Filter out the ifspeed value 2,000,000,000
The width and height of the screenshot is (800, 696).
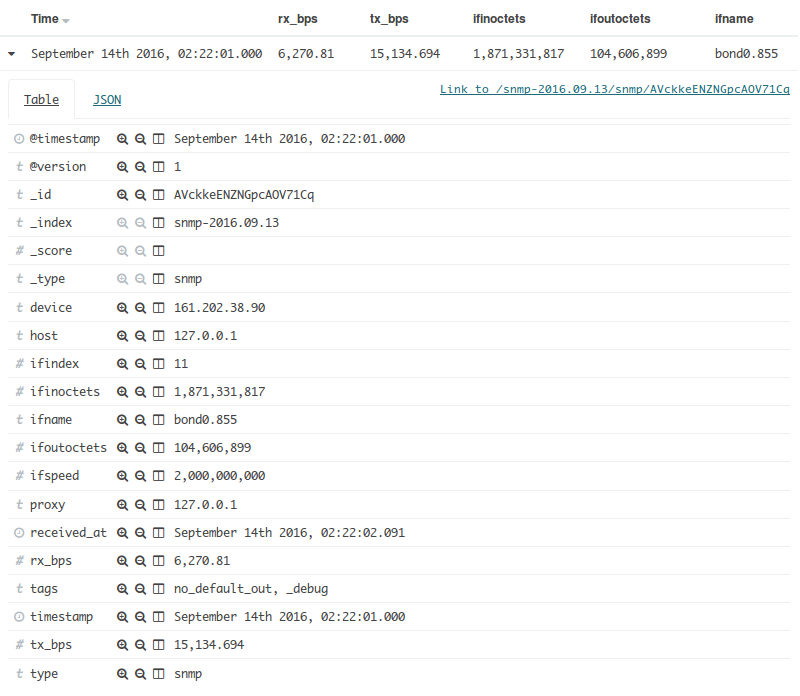(x=141, y=476)
